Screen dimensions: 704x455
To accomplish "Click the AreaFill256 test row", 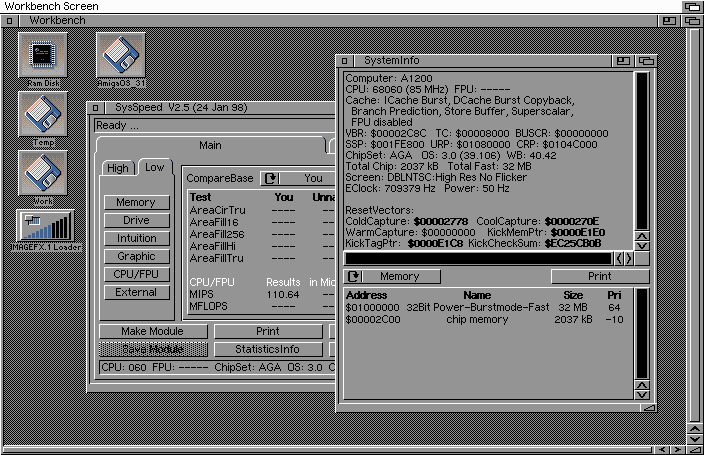I will coord(262,234).
